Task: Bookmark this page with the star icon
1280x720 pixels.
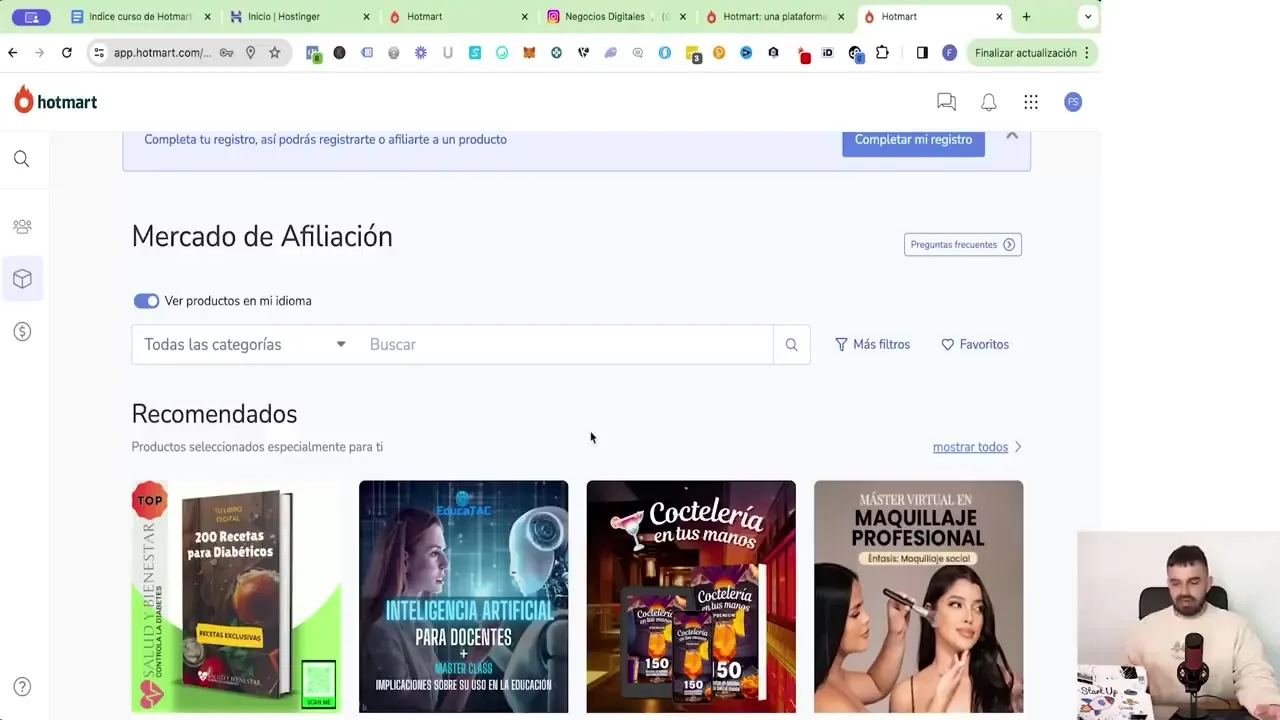Action: (x=275, y=53)
